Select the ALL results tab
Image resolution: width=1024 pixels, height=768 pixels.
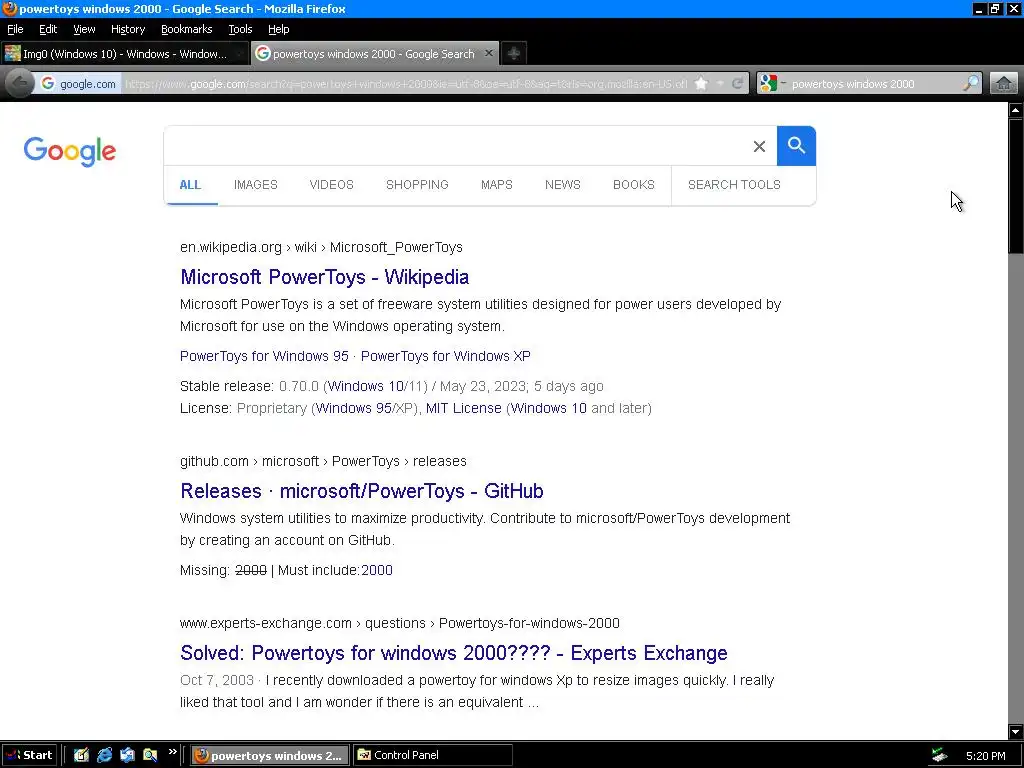click(x=190, y=185)
